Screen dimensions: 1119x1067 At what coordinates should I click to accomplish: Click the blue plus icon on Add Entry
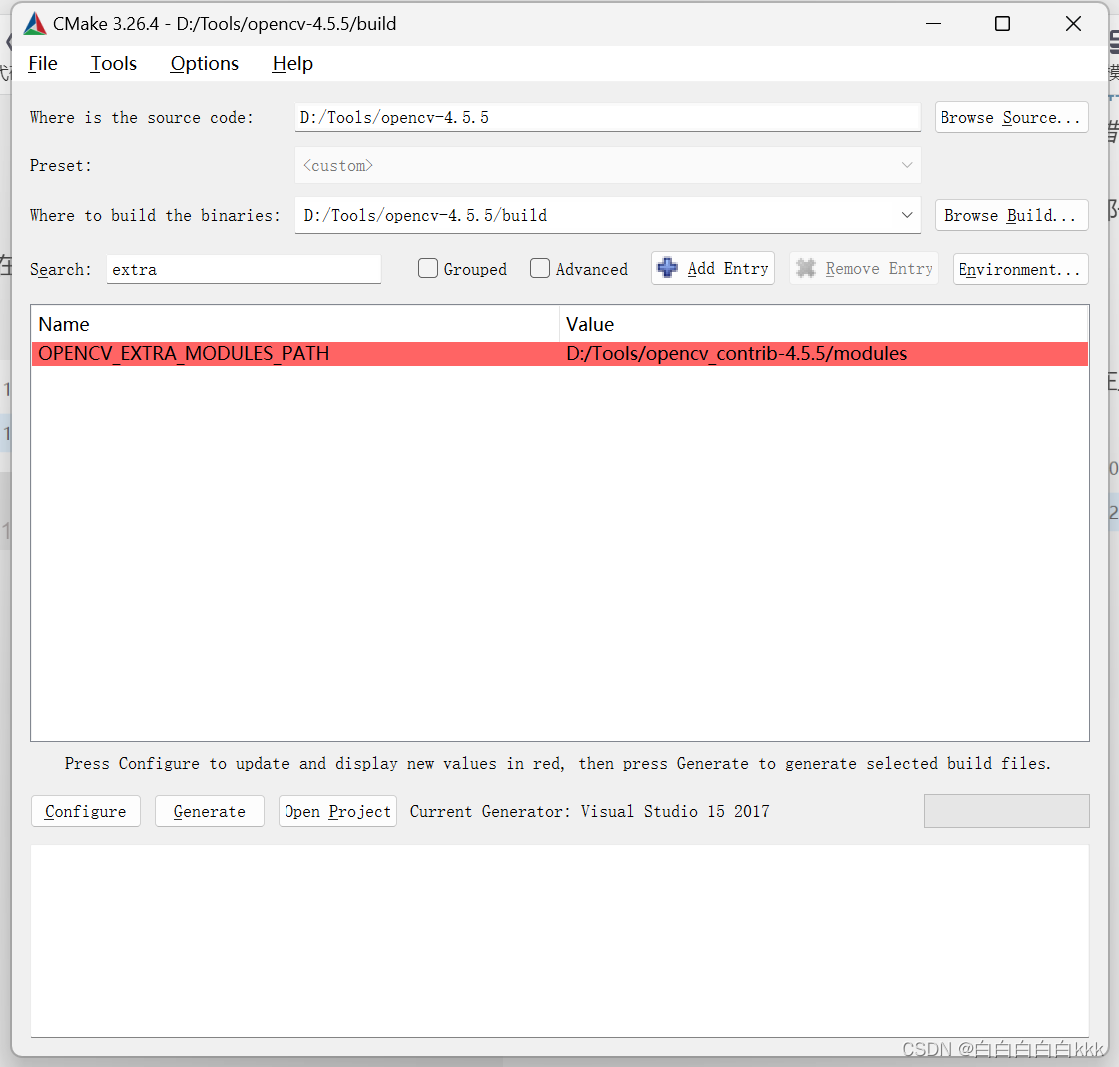coord(667,268)
